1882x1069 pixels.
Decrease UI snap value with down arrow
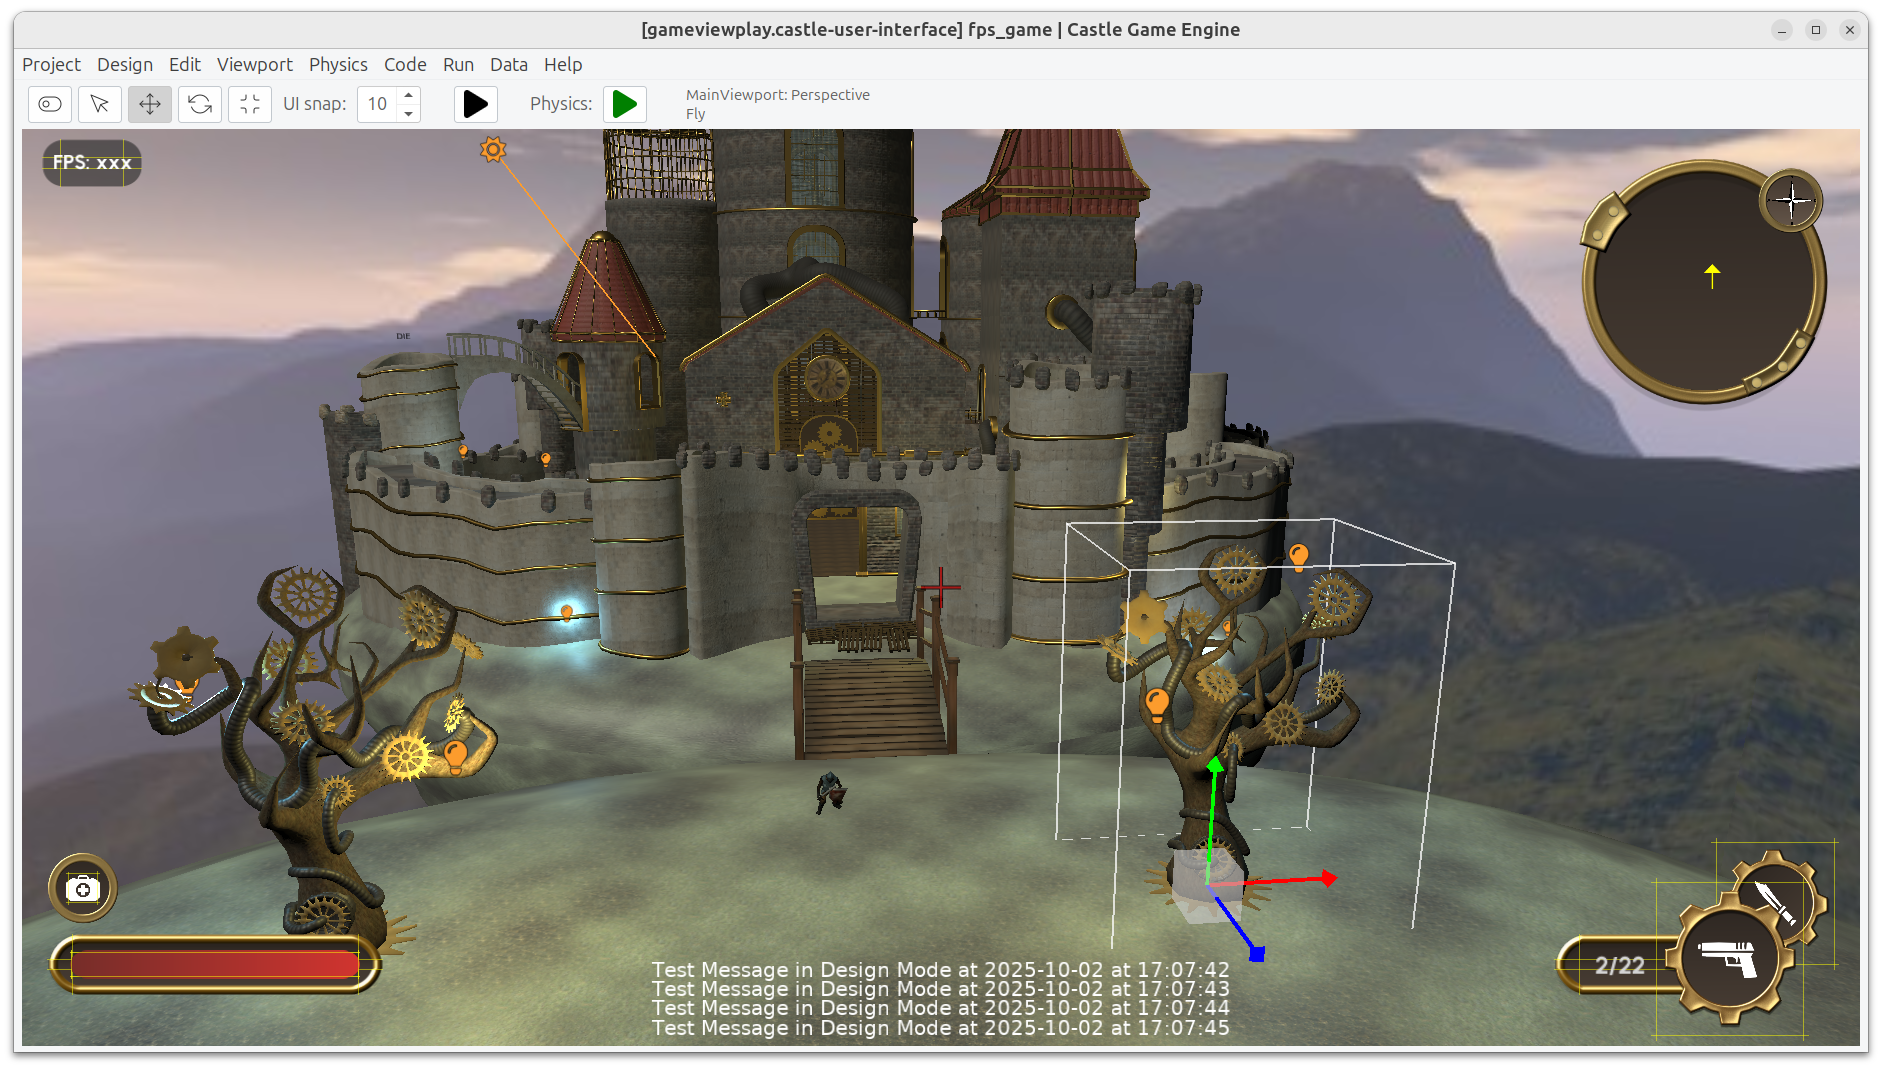pyautogui.click(x=408, y=113)
